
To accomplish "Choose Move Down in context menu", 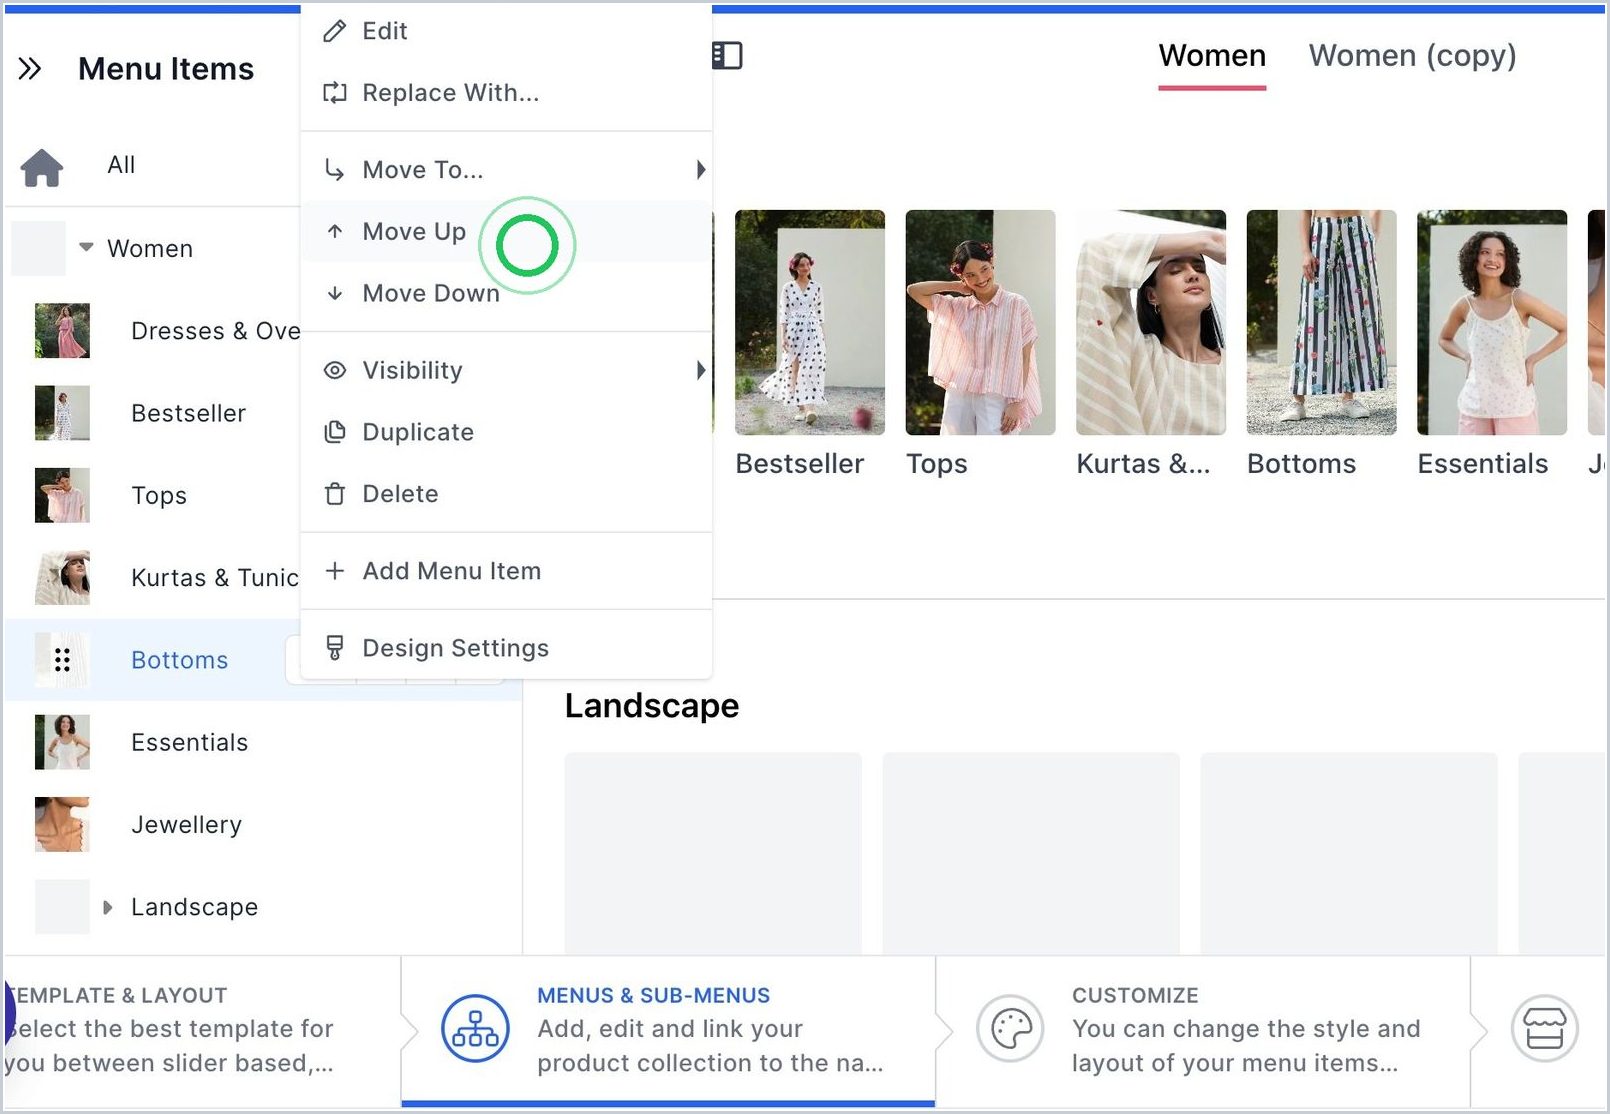I will [506, 294].
